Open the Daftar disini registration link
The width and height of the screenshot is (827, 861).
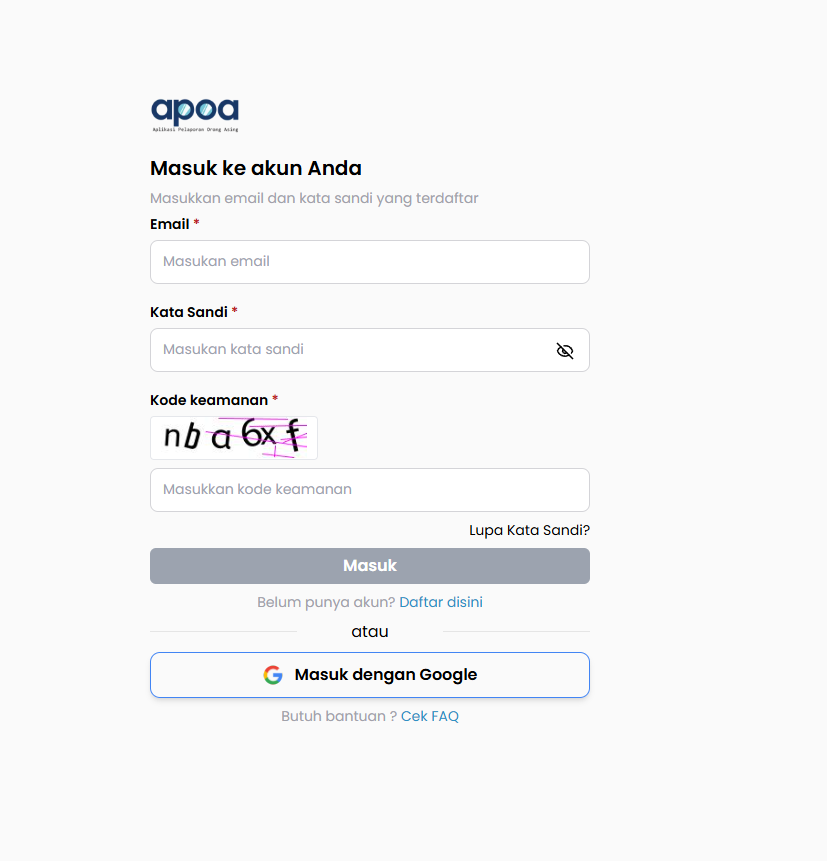pyautogui.click(x=441, y=602)
